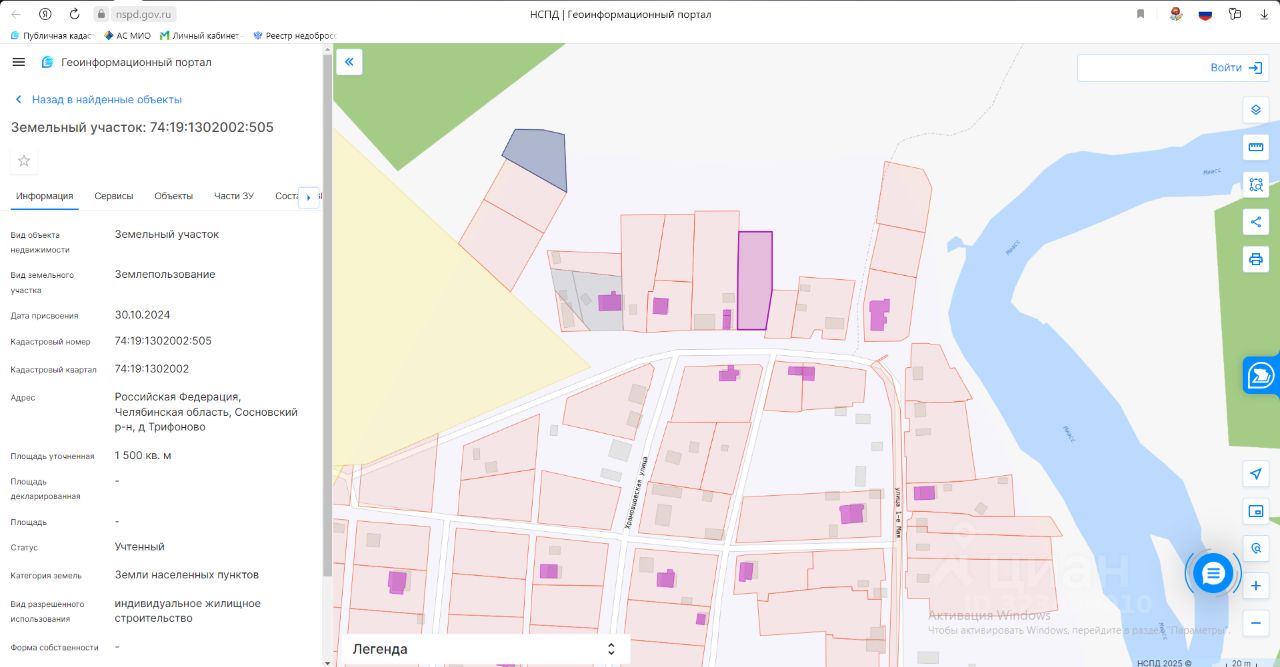Print the current map view
The height and width of the screenshot is (667, 1280).
coord(1255,259)
